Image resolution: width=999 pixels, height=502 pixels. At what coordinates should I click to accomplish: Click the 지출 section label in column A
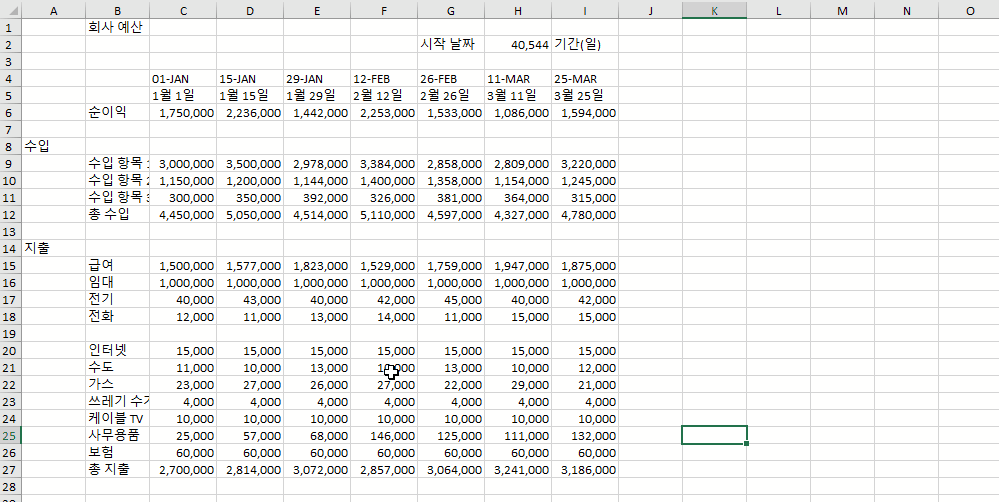tap(54, 248)
